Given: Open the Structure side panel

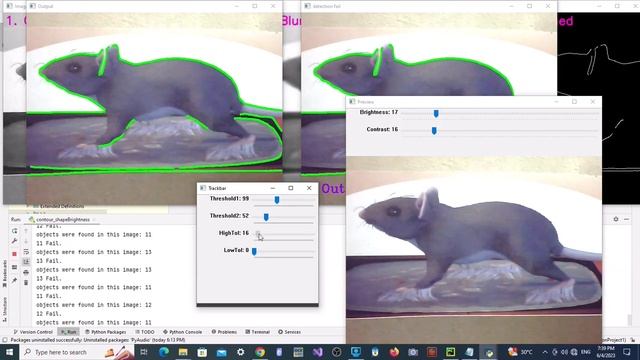Looking at the screenshot, I should pos(4,309).
